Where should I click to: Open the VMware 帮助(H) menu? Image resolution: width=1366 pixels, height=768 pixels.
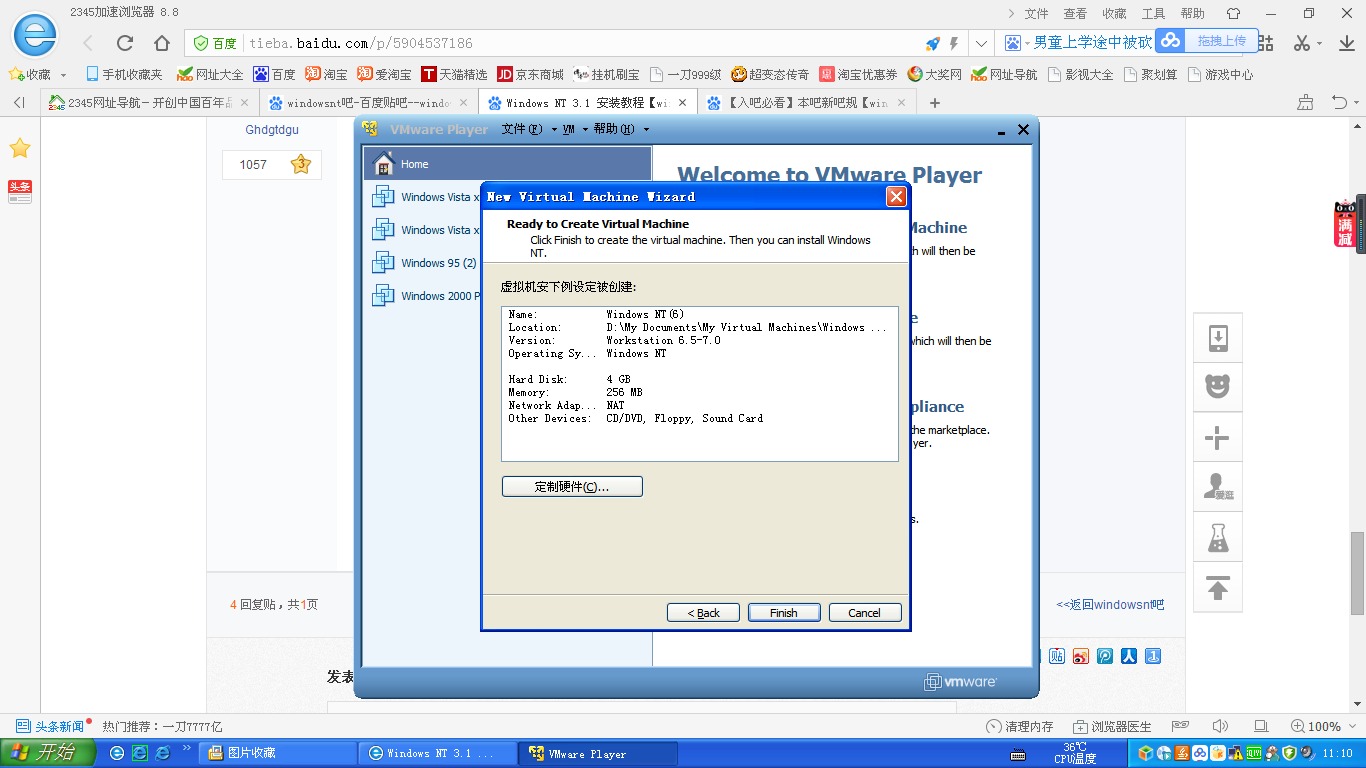pos(614,129)
